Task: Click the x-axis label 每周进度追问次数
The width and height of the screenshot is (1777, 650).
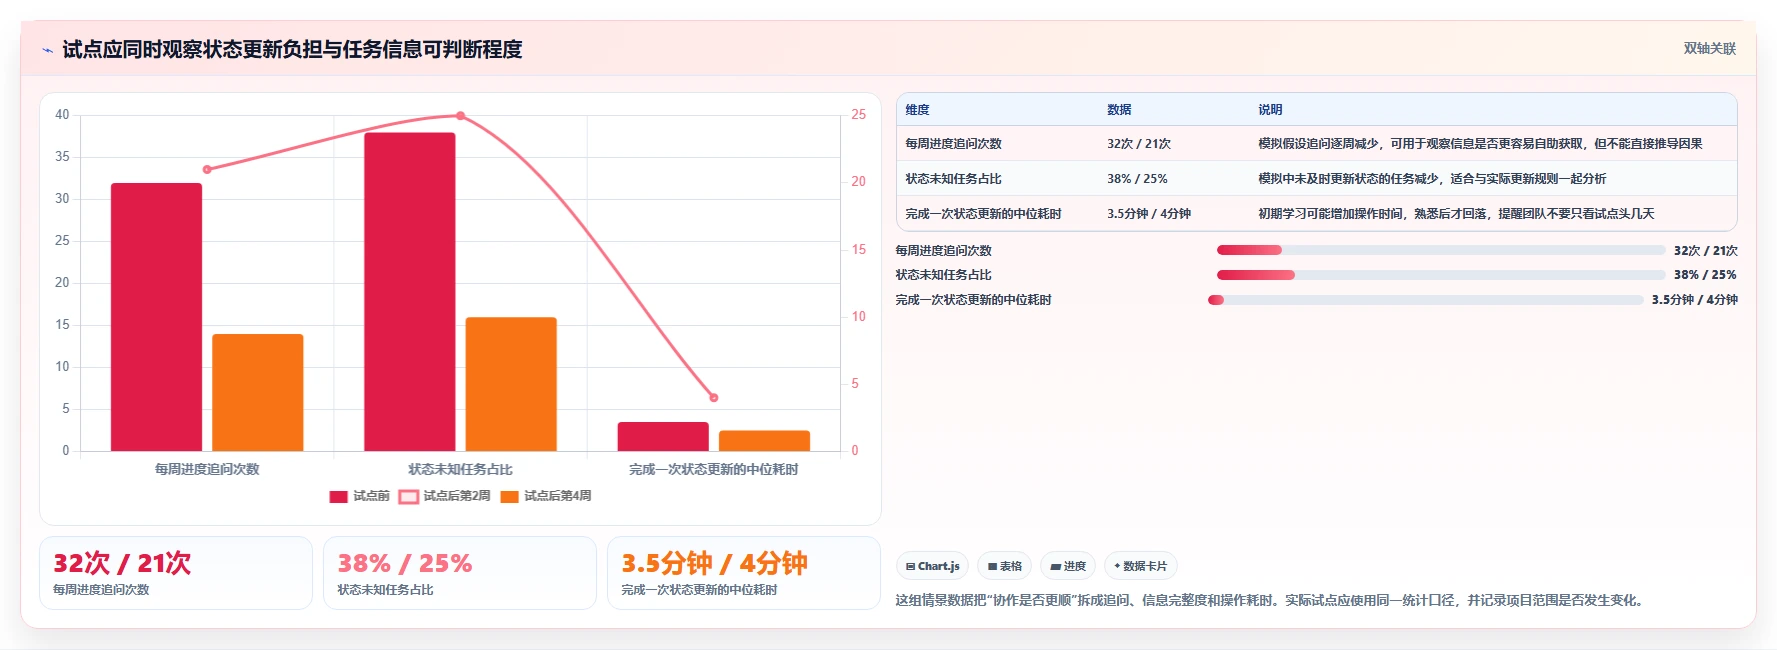Action: pyautogui.click(x=207, y=469)
